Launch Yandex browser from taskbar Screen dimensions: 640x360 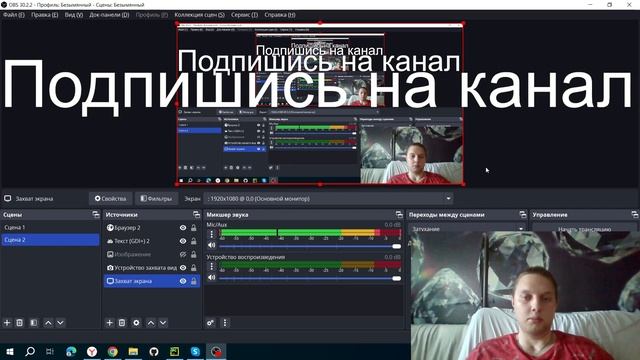point(92,351)
